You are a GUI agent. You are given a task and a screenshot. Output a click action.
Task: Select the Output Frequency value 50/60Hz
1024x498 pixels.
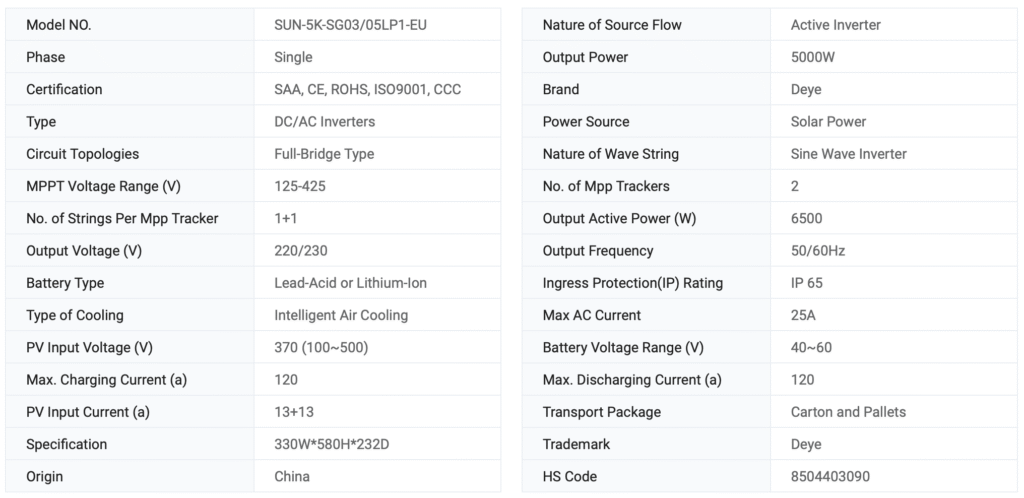(x=818, y=251)
